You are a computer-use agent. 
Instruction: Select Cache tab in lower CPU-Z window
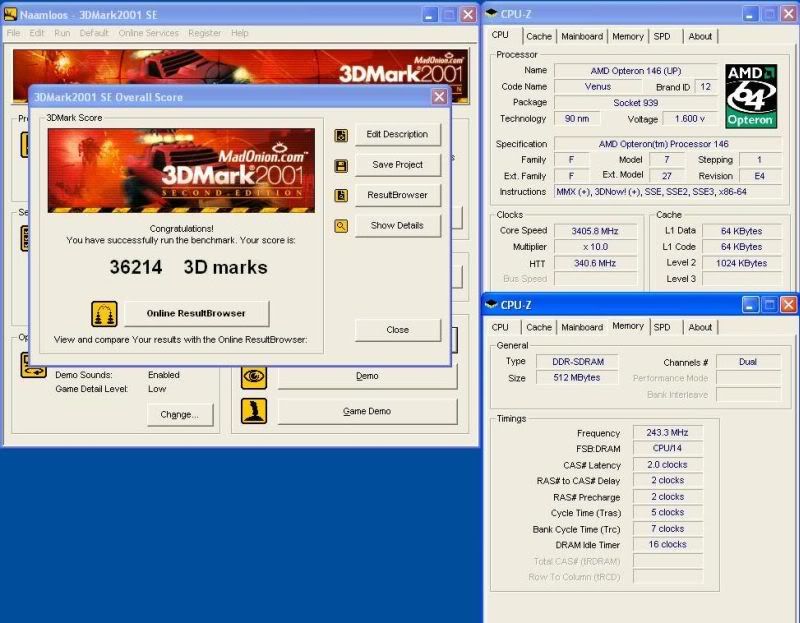tap(539, 327)
